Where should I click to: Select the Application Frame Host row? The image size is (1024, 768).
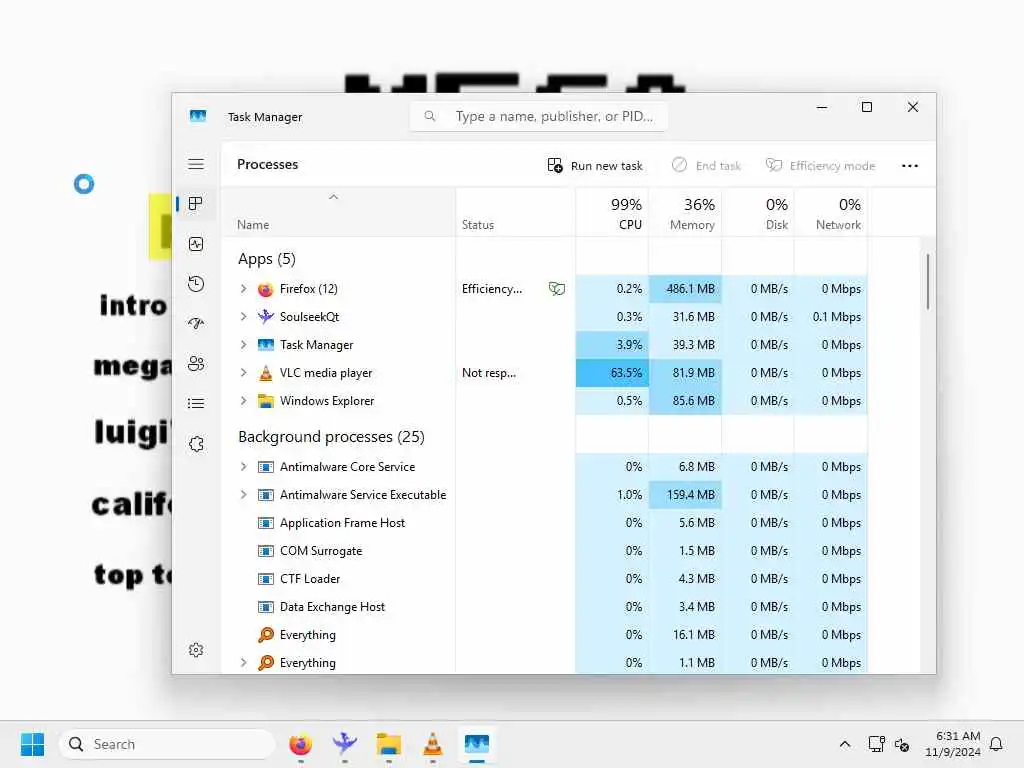544,523
